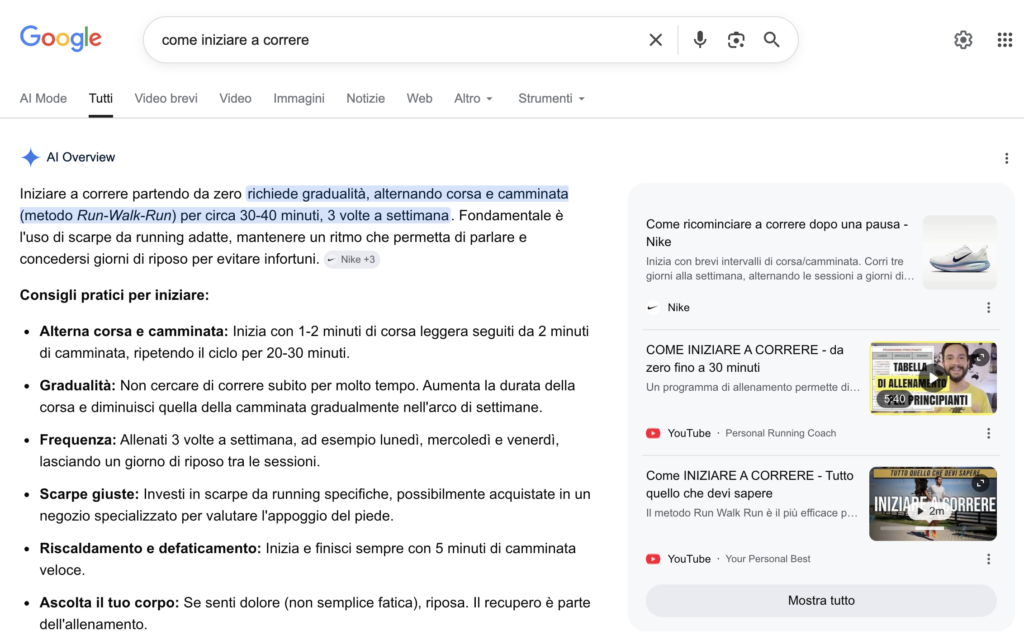
Task: Open 'Come INIZIARE A CORRERE - Tutto quello che devi sapere'
Action: tap(750, 484)
